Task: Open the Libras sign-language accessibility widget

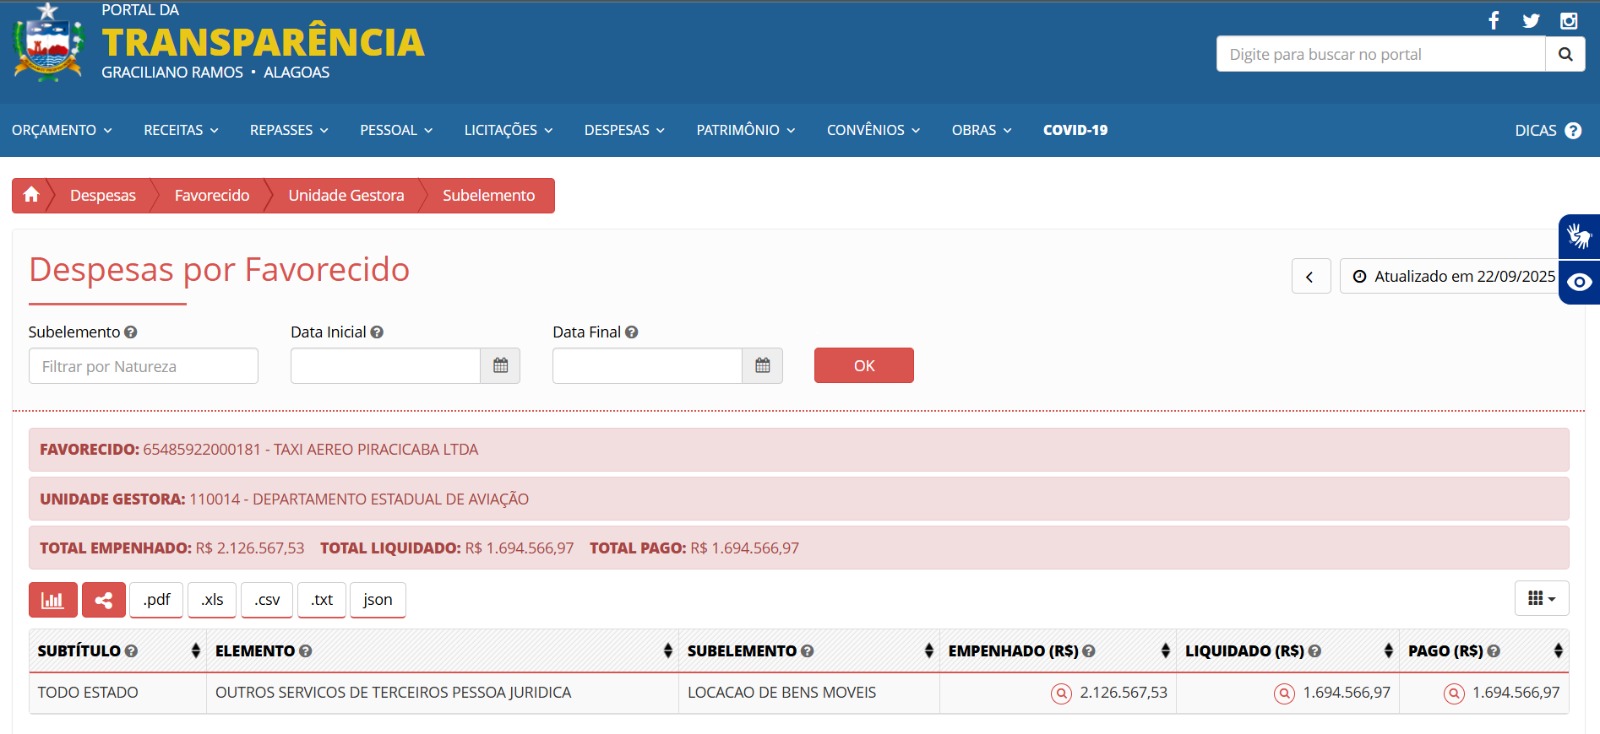Action: [x=1579, y=237]
